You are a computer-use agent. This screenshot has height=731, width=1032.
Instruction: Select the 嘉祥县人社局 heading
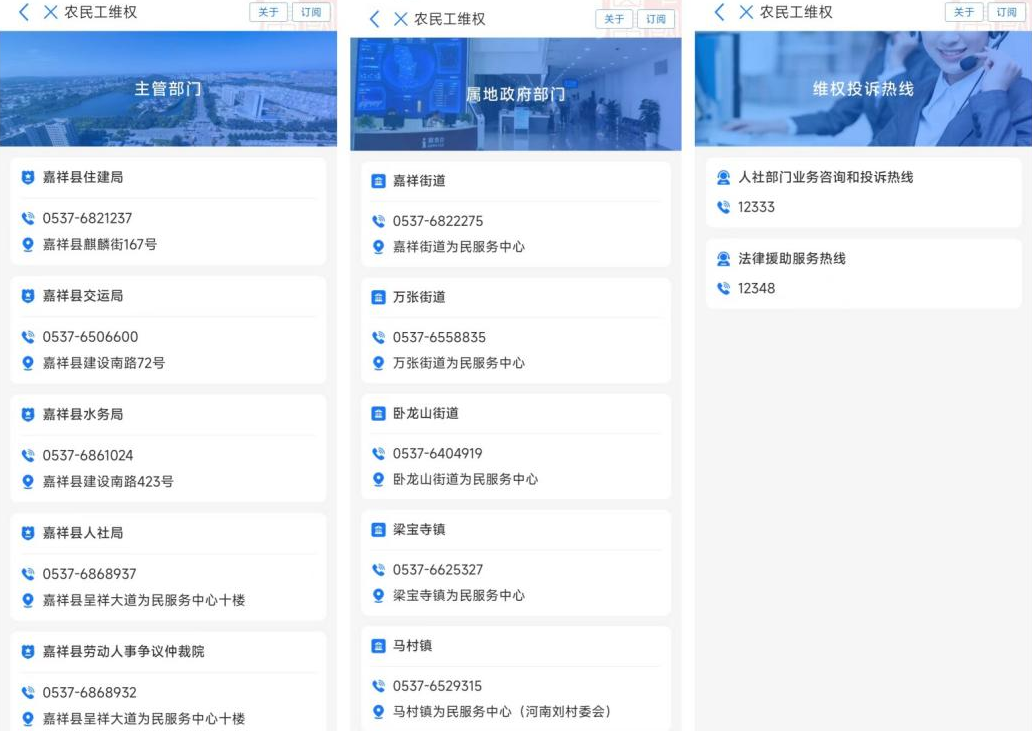point(83,533)
